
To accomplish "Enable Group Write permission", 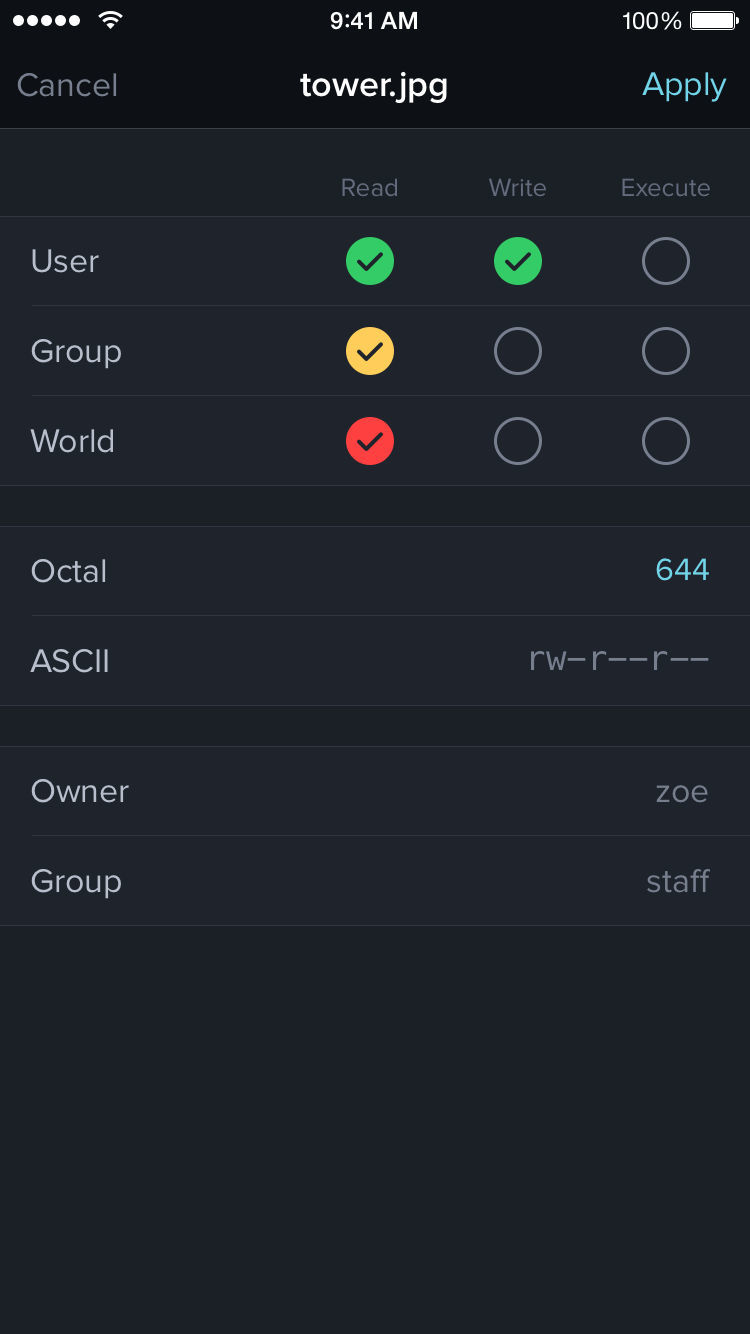I will tap(518, 351).
